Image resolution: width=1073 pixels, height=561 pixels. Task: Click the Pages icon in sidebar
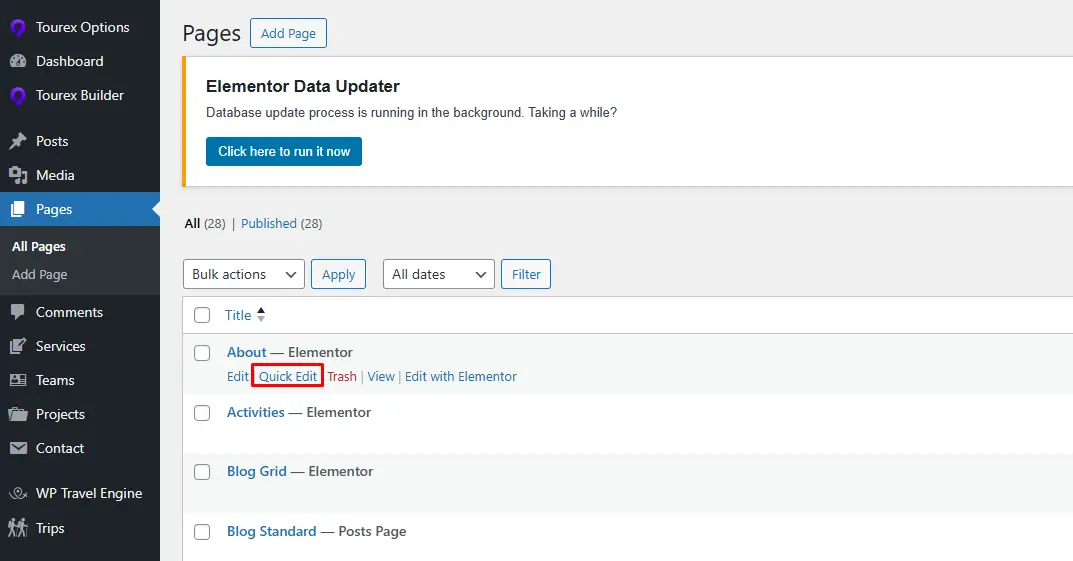click(x=18, y=209)
